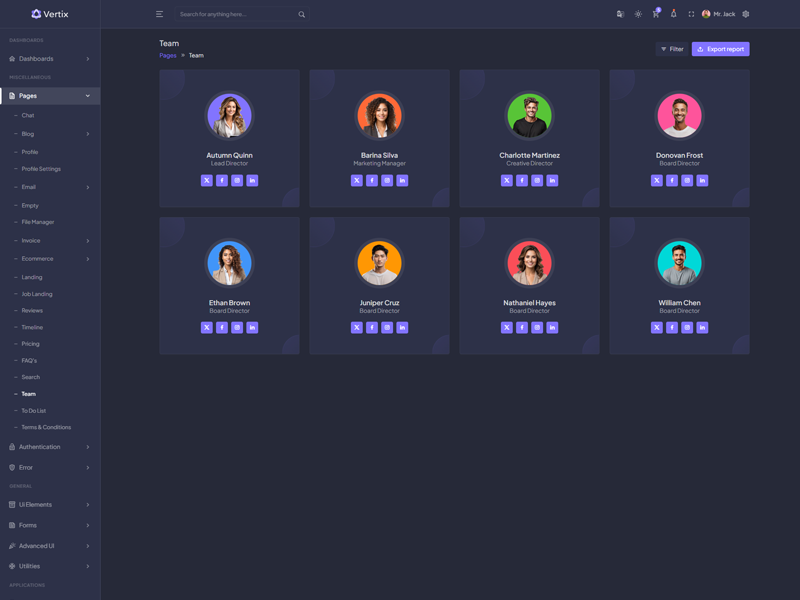Toggle fullscreen mode icon

(691, 14)
